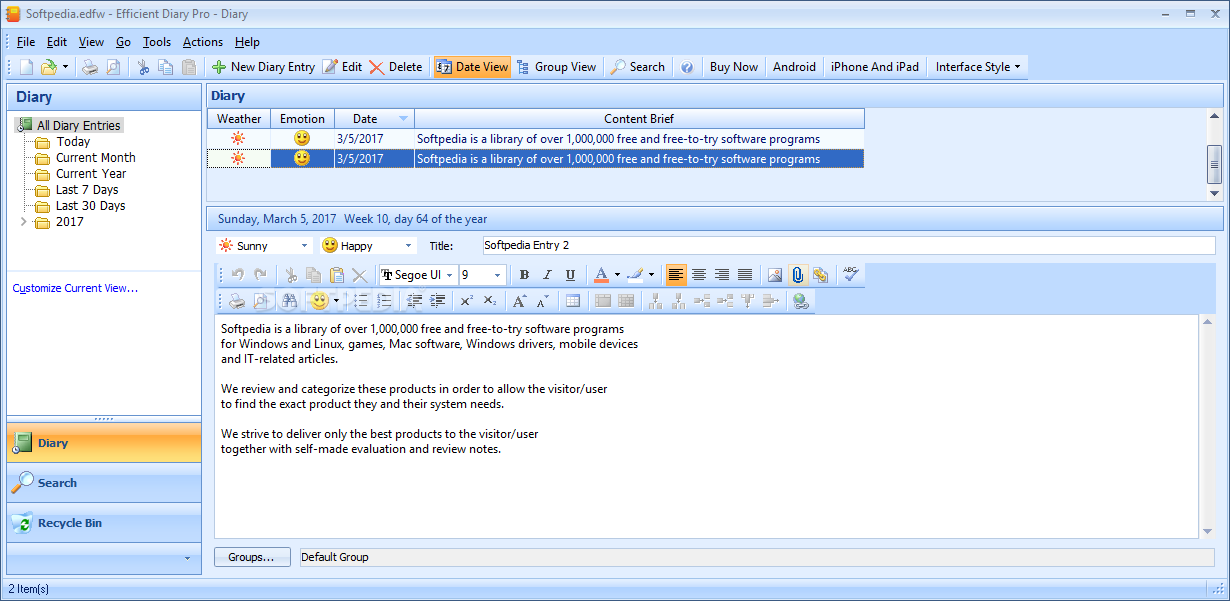Open the Go menu

(x=123, y=42)
